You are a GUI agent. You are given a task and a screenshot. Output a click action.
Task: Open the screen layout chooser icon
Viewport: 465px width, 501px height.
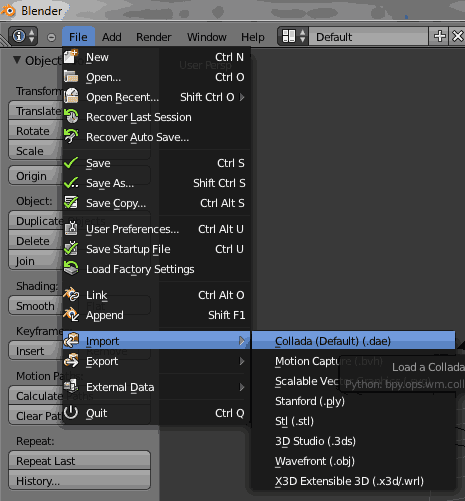click(x=293, y=36)
